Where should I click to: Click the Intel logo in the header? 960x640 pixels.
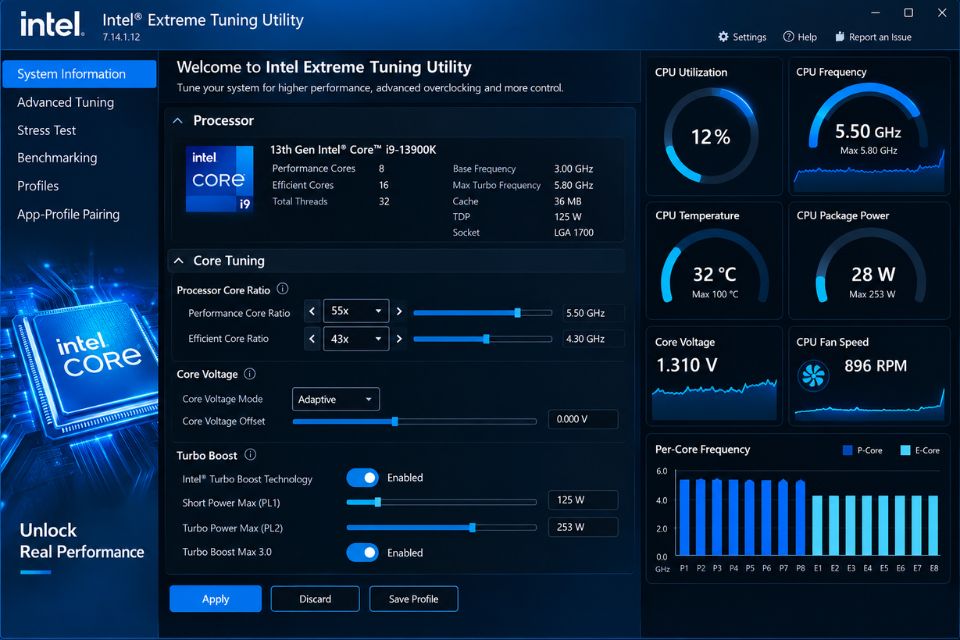point(51,24)
